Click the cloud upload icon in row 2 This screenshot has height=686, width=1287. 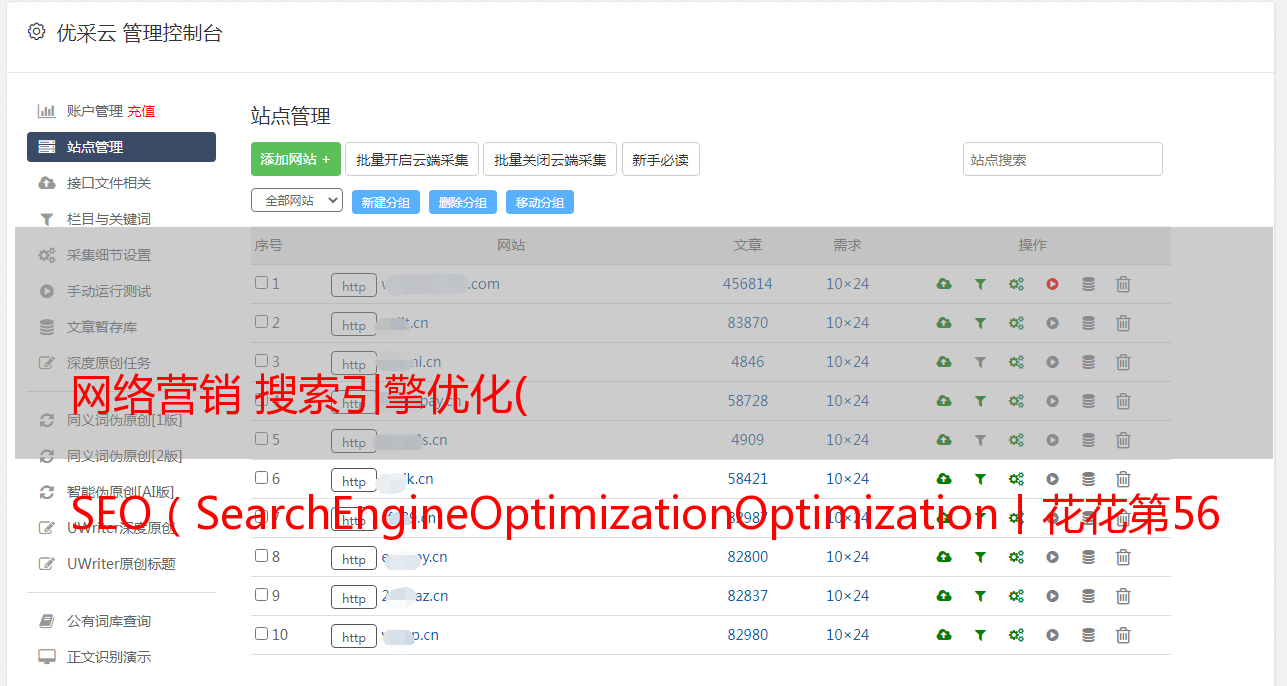(x=944, y=323)
